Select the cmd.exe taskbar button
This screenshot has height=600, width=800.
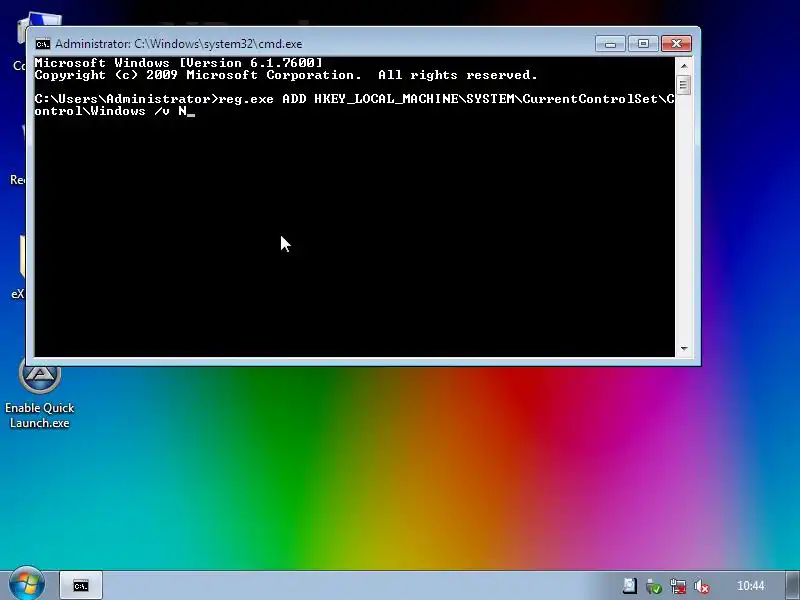pos(81,585)
